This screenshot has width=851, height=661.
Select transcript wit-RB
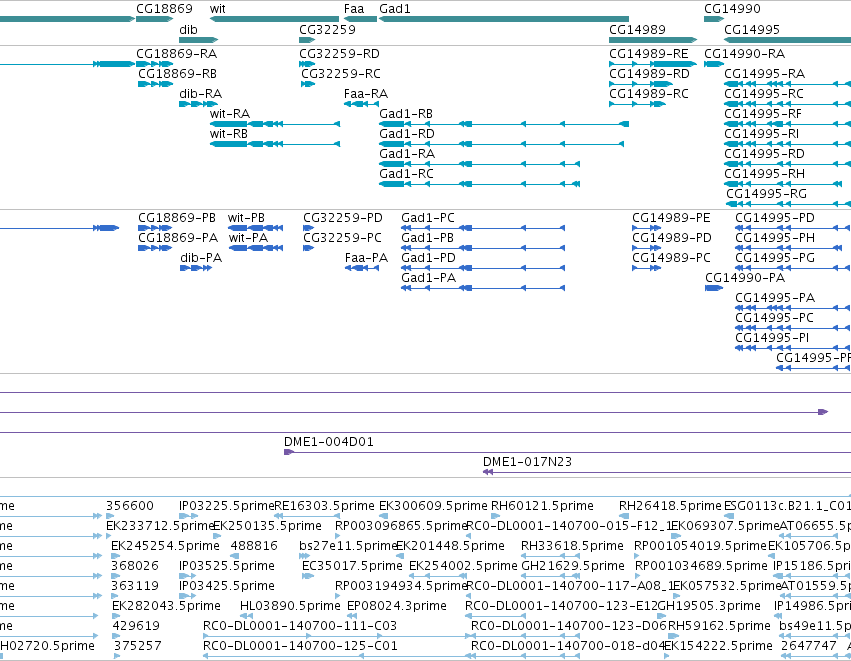tap(275, 144)
